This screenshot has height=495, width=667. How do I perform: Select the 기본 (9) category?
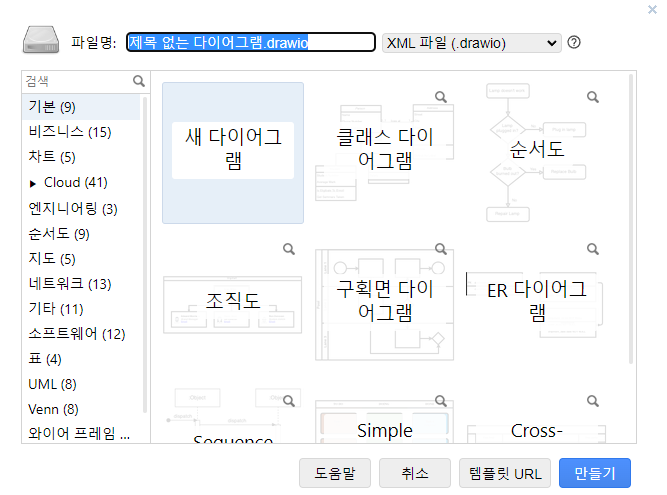pyautogui.click(x=81, y=107)
